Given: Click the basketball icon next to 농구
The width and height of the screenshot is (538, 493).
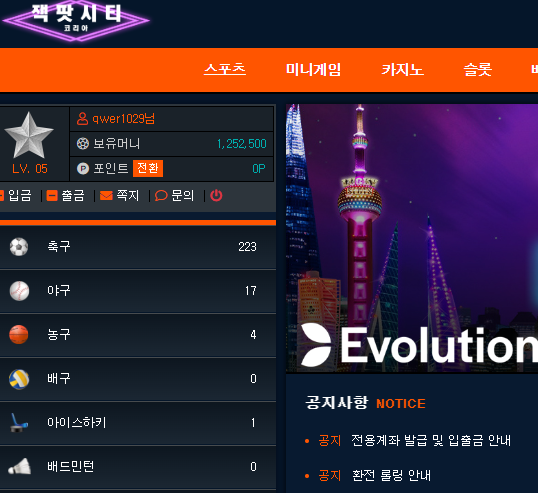Looking at the screenshot, I should (x=19, y=334).
